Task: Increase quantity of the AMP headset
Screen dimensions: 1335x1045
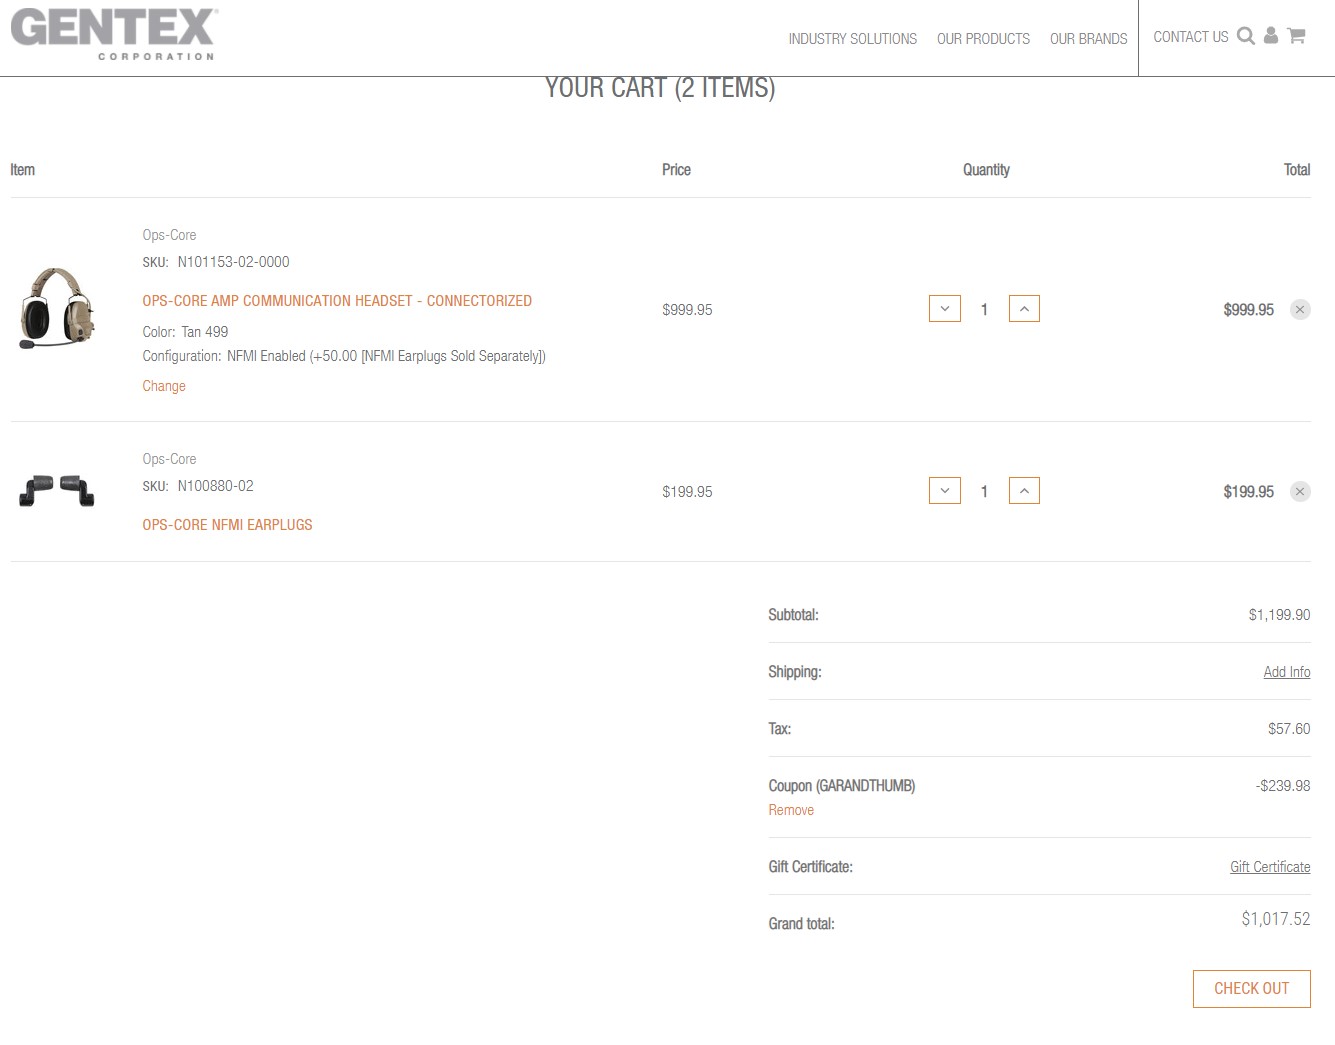Action: click(1024, 309)
